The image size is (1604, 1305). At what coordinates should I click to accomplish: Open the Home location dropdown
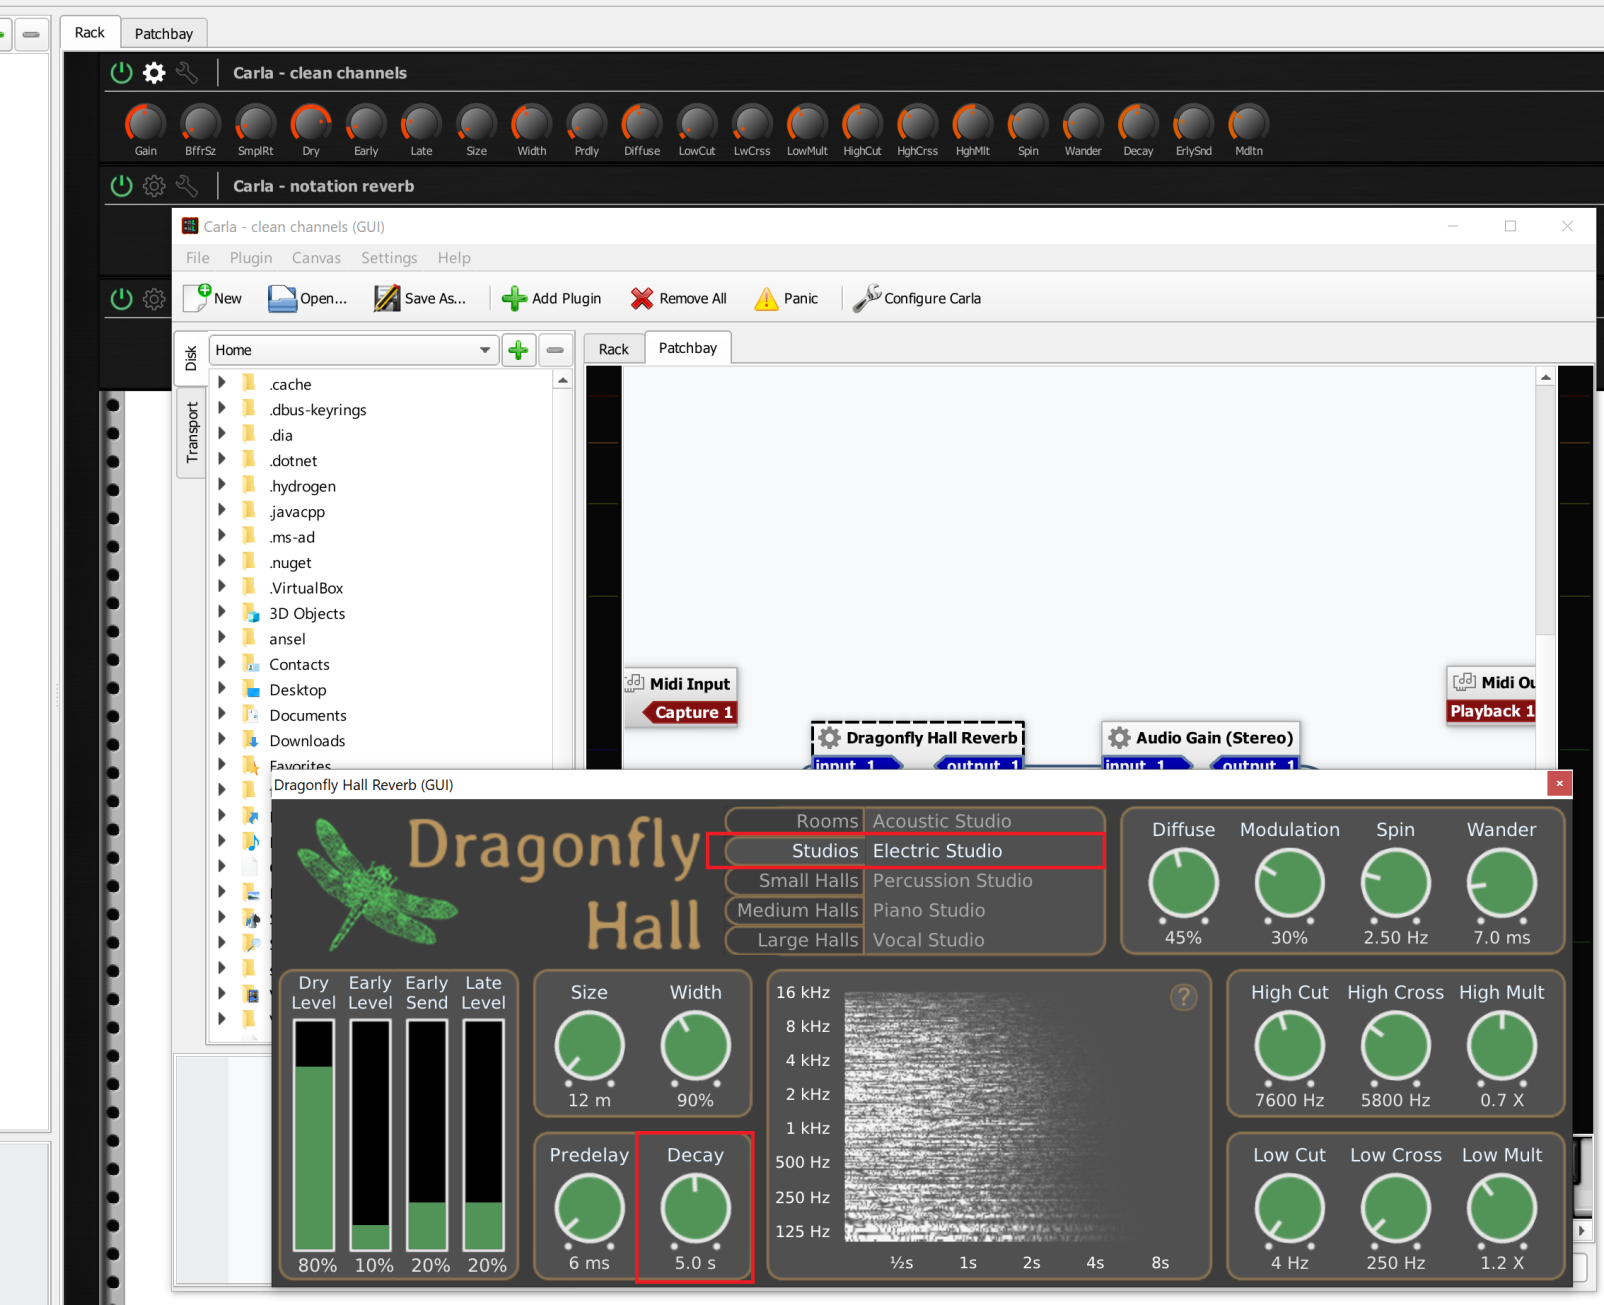pyautogui.click(x=484, y=350)
